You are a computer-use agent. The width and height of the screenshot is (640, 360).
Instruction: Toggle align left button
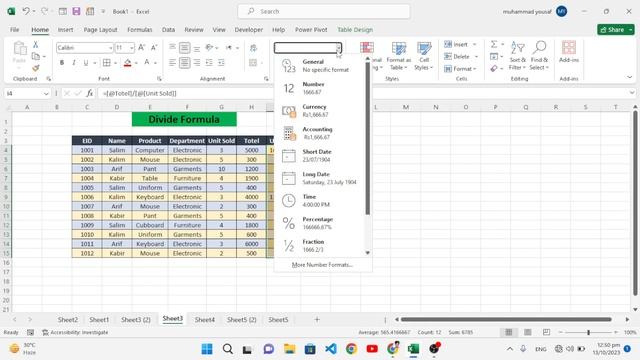click(172, 62)
